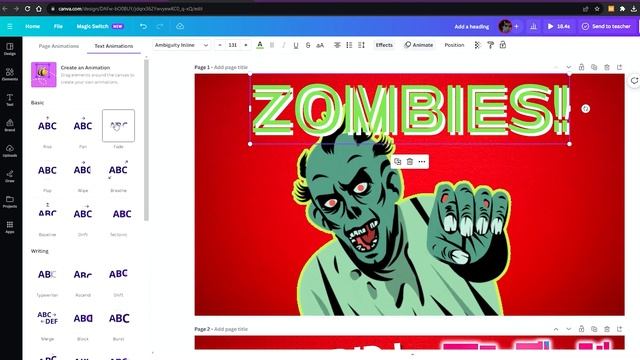Toggle underline formatting
This screenshot has height=360, width=640.
coord(296,45)
